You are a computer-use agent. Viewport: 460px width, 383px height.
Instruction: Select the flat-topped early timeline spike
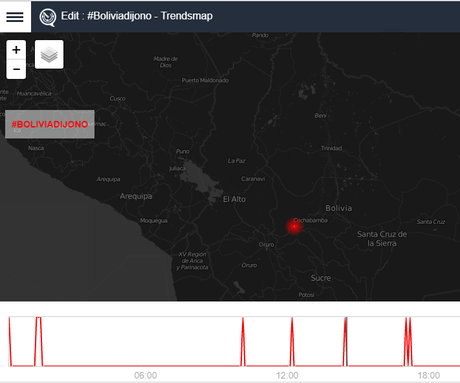pos(39,342)
